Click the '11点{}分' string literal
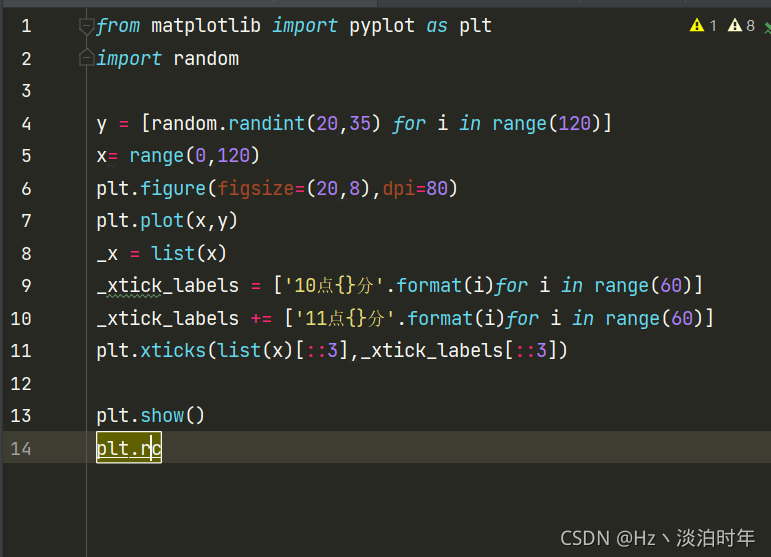The image size is (771, 557). click(345, 319)
